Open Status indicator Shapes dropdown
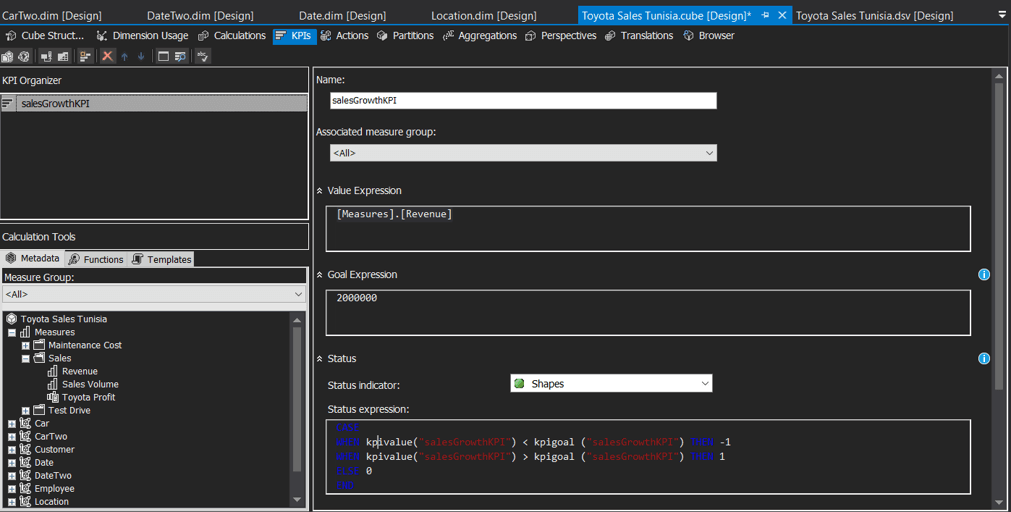 (x=611, y=384)
